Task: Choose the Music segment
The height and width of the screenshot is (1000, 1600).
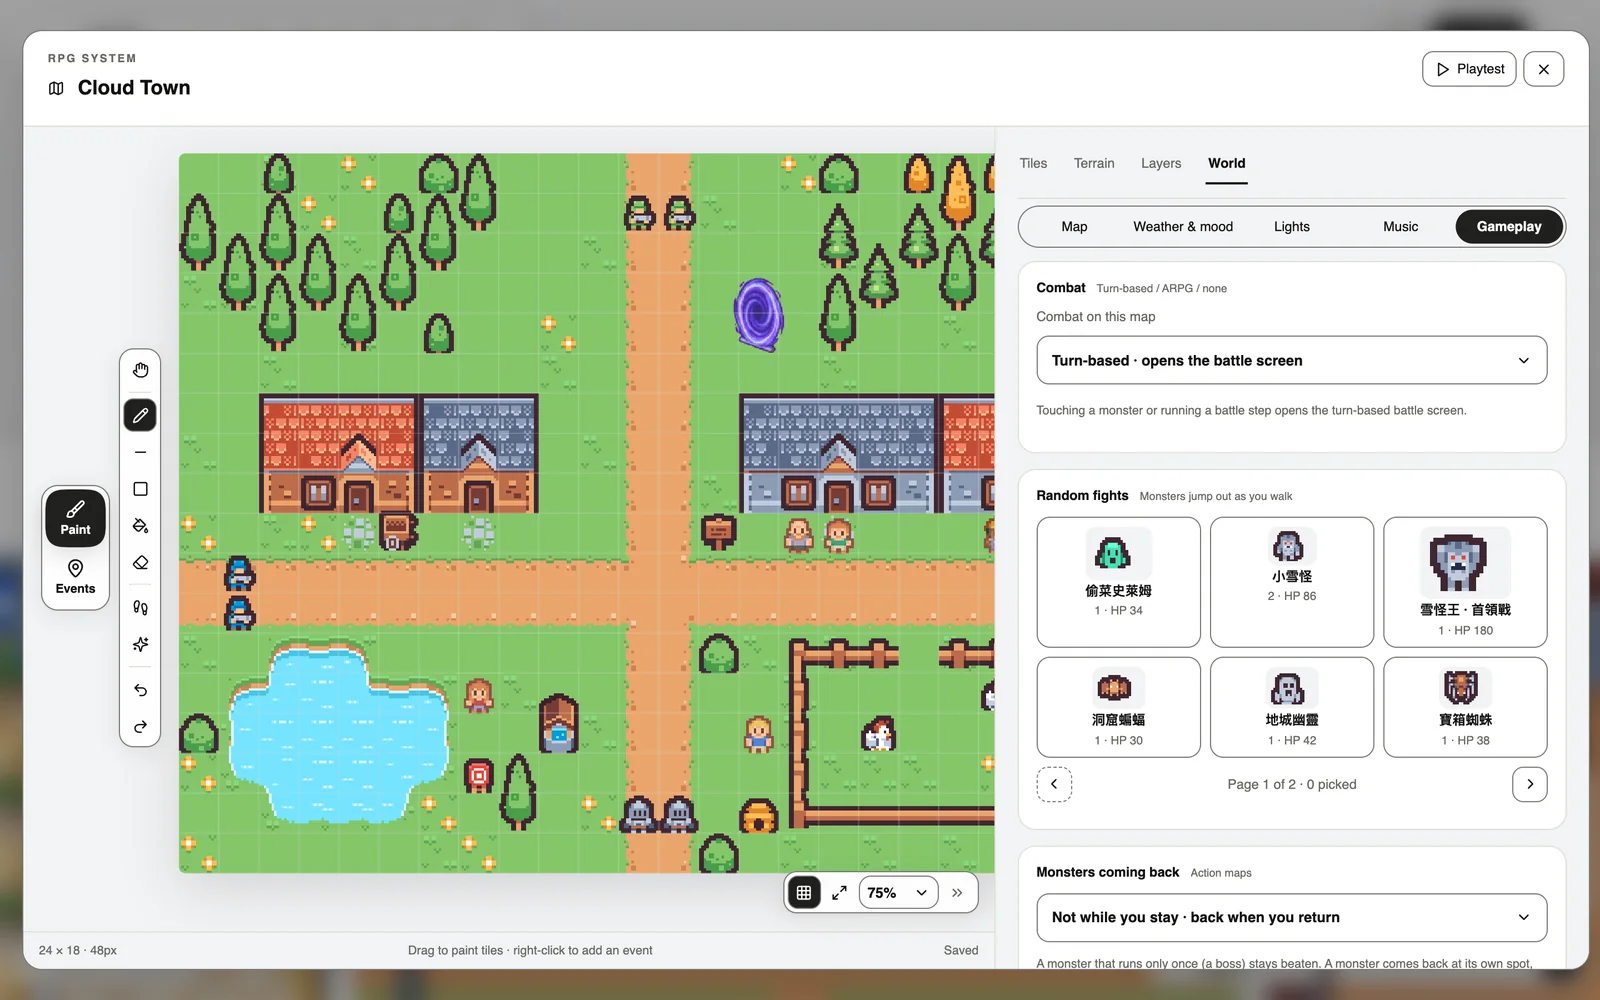Action: pyautogui.click(x=1400, y=227)
